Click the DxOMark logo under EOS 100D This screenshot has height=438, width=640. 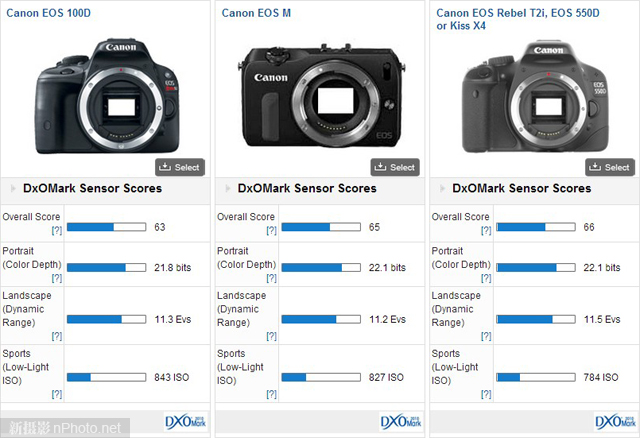[x=186, y=422]
